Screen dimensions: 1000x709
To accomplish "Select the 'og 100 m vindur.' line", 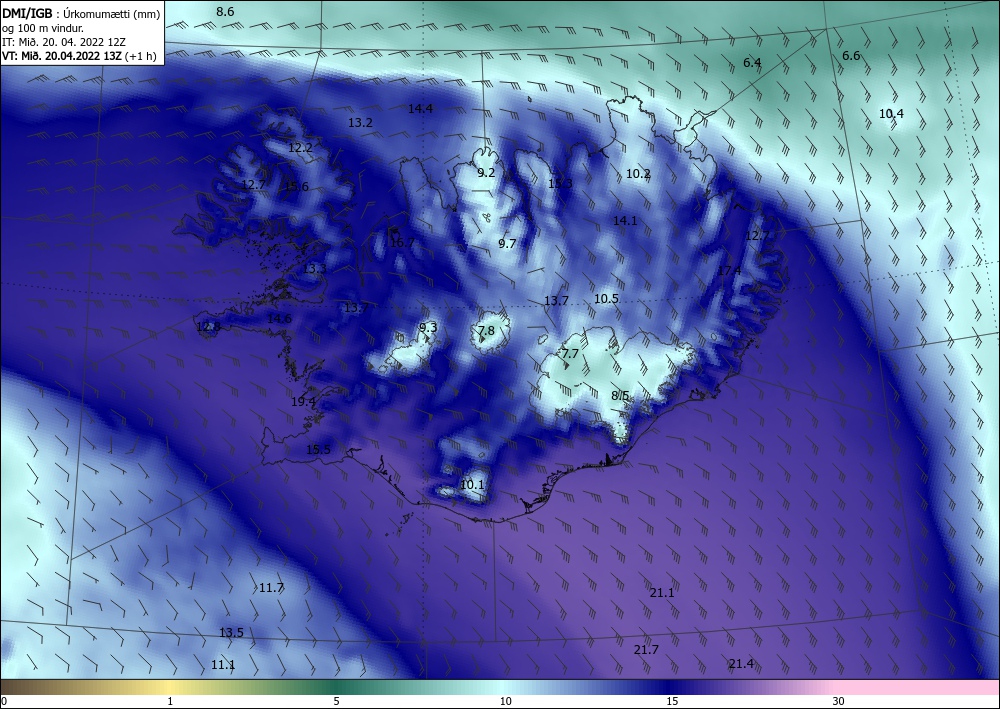I will point(43,28).
